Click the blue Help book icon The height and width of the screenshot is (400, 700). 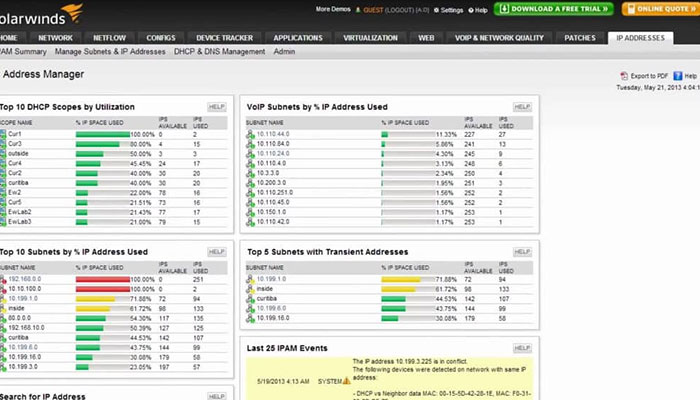click(x=678, y=76)
